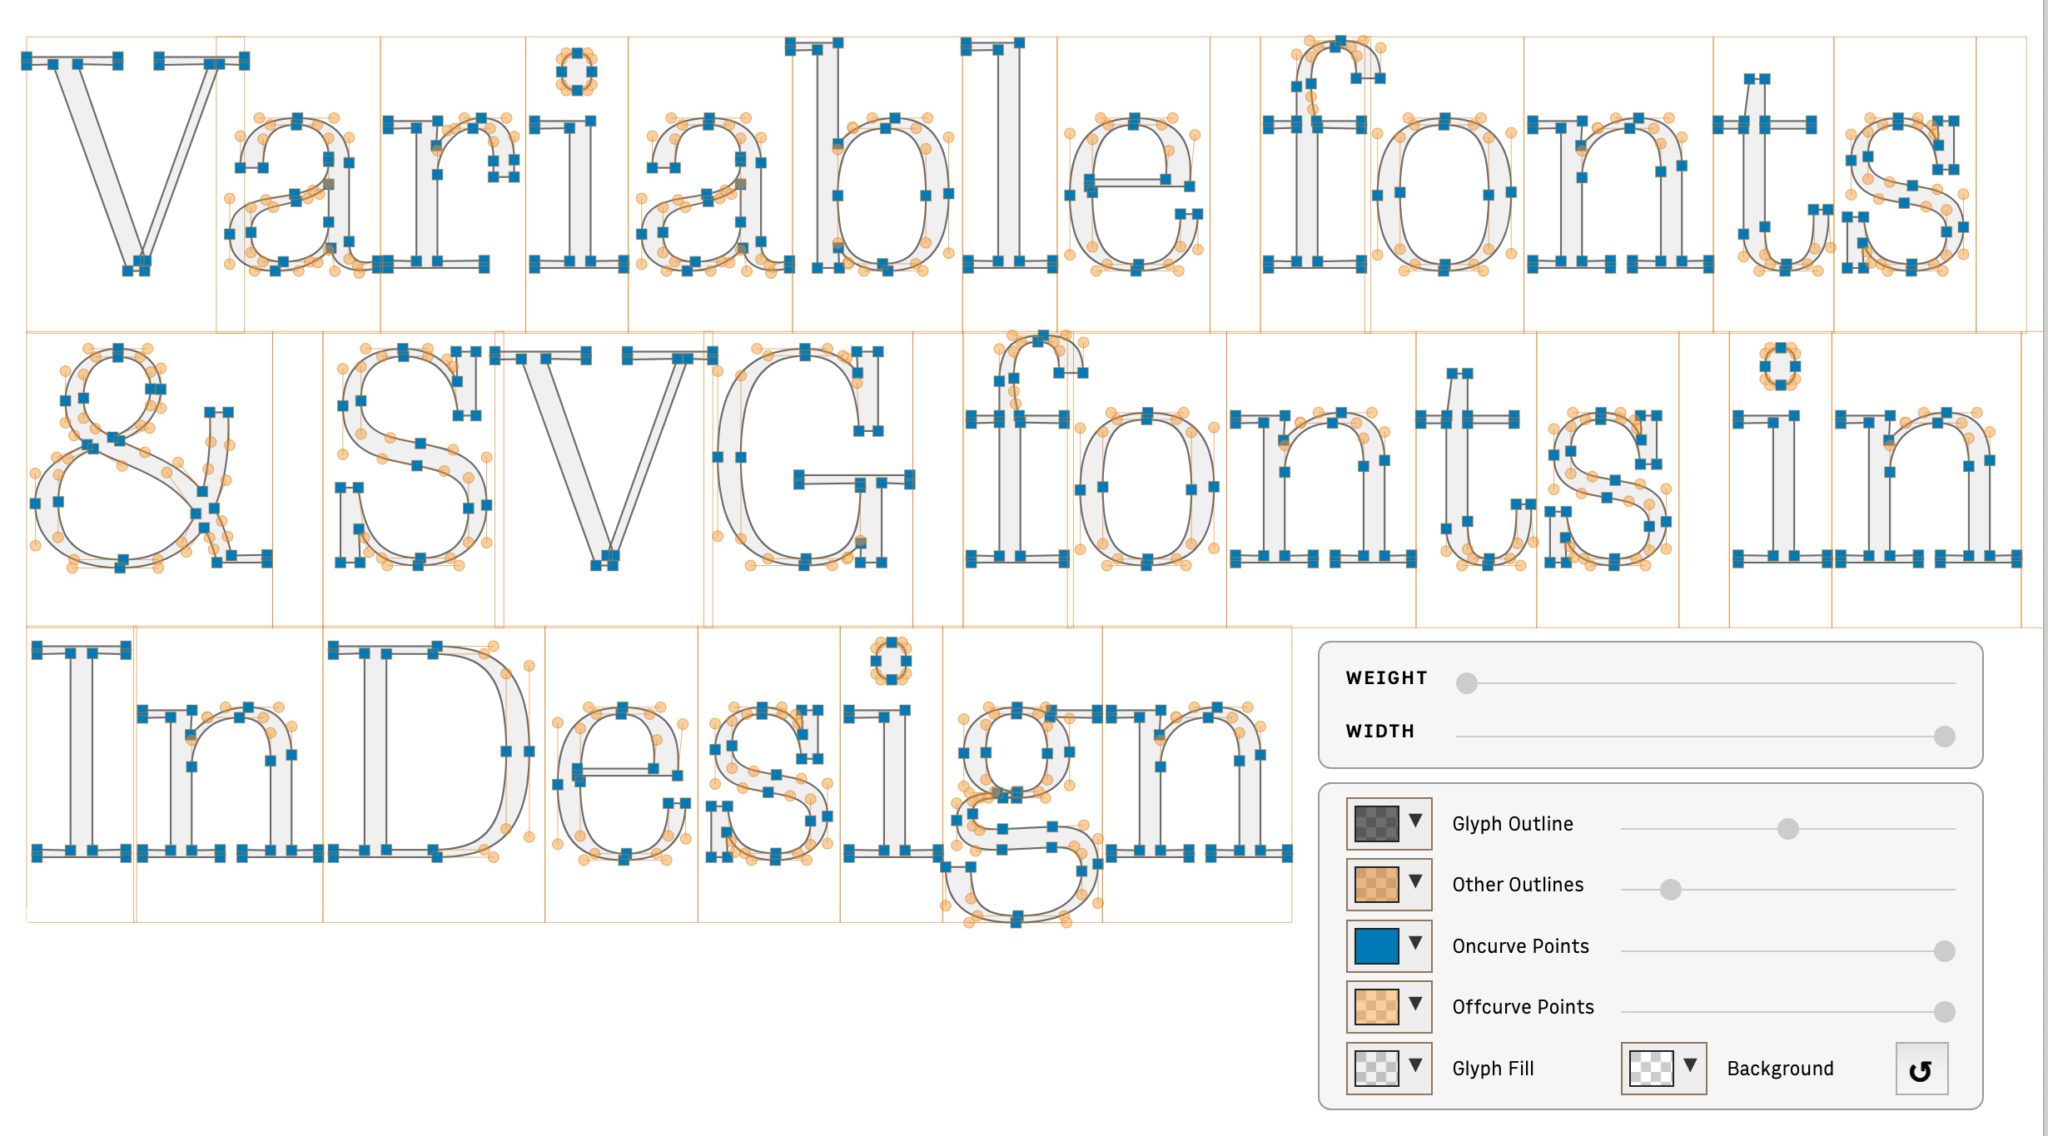The image size is (2048, 1136).
Task: Open the Glyph Outline color swatch
Action: point(1376,823)
